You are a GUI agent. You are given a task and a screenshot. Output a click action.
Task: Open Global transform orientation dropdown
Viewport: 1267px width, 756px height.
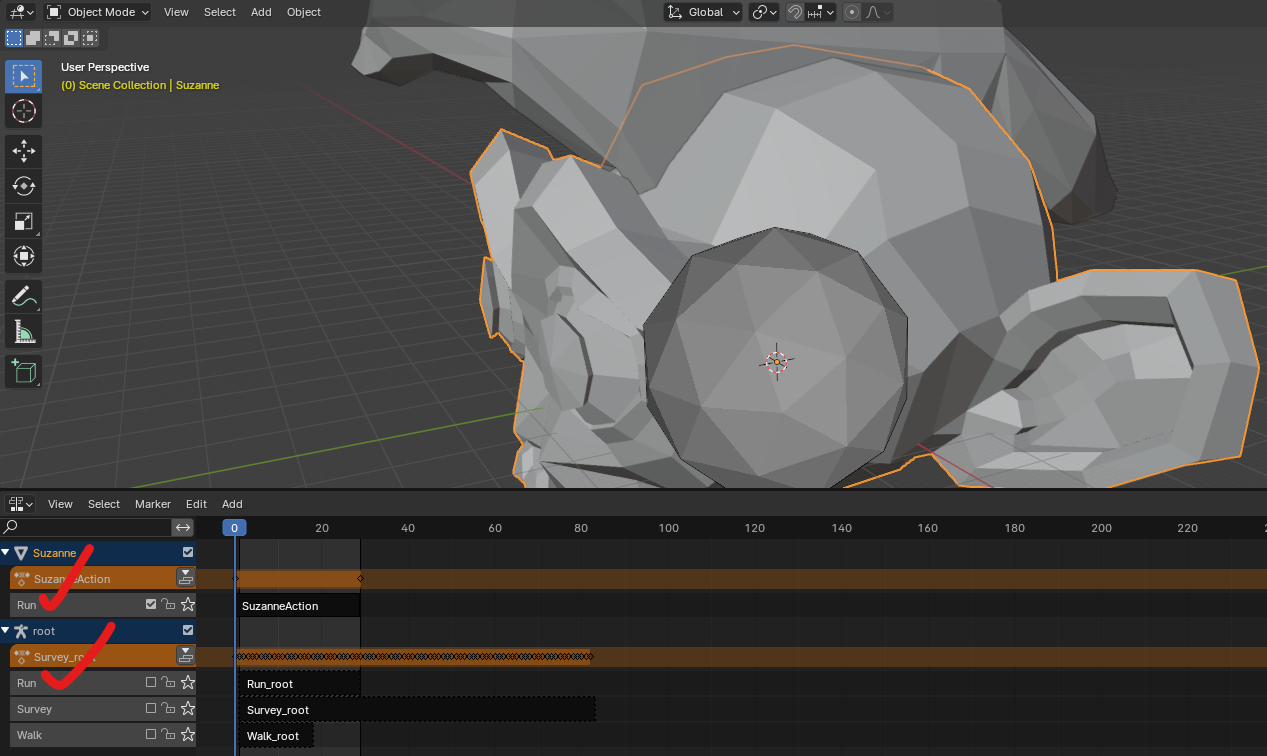click(x=703, y=12)
